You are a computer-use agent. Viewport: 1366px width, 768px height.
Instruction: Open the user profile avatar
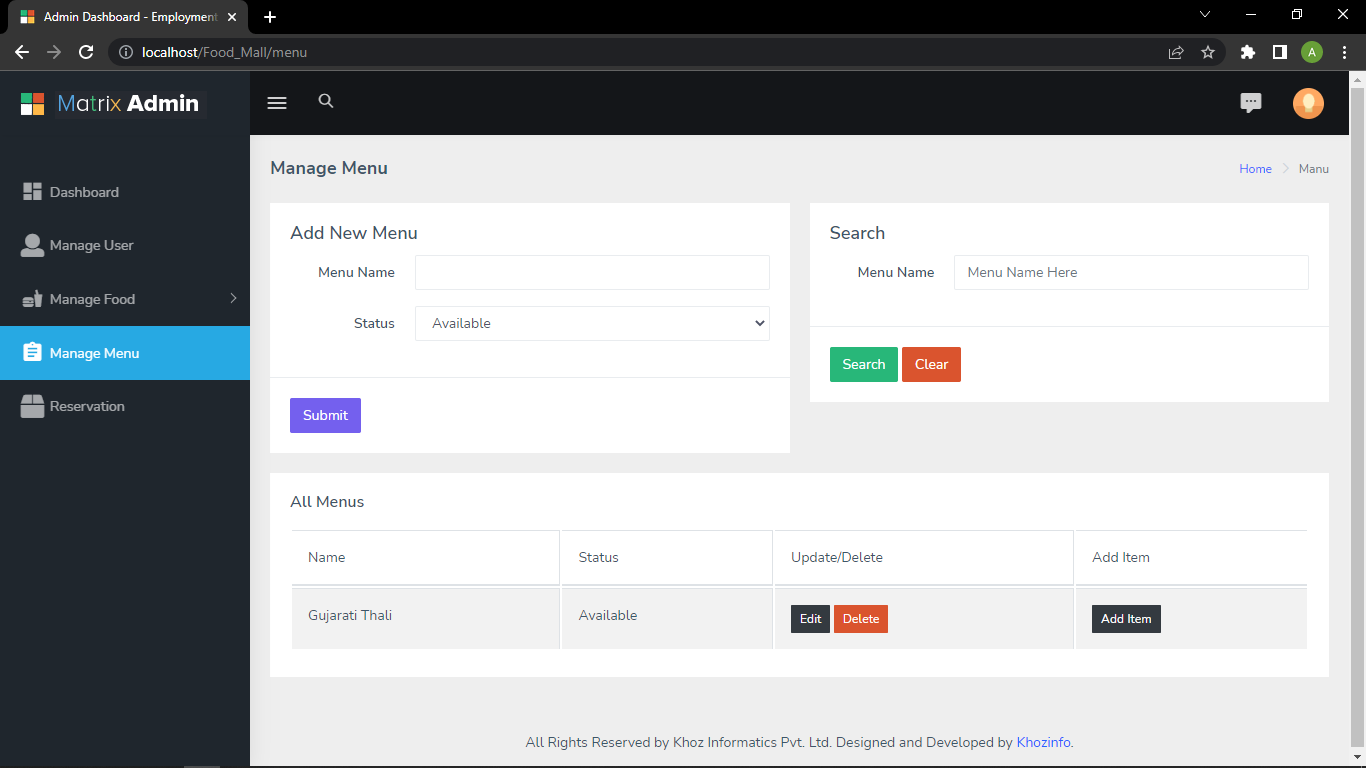[1308, 103]
